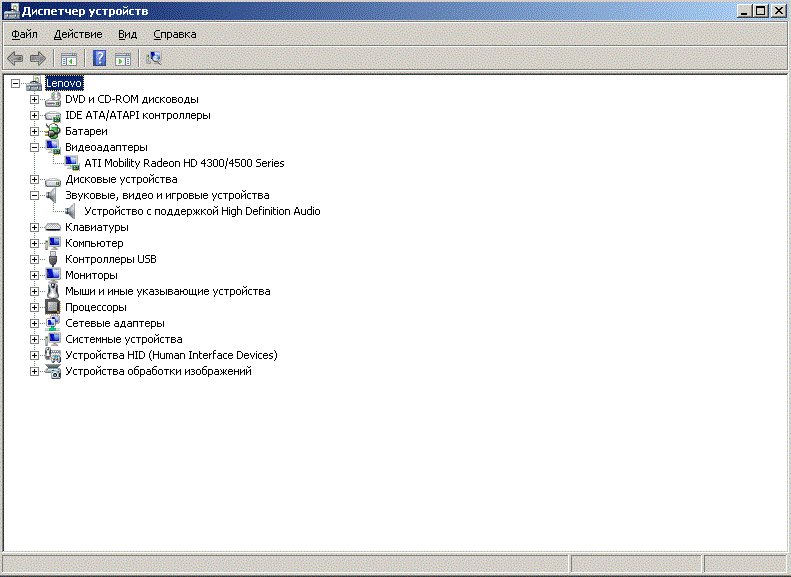This screenshot has height=577, width=791.
Task: Click the IDE ATA/ATAPI controllers icon
Action: coord(53,116)
